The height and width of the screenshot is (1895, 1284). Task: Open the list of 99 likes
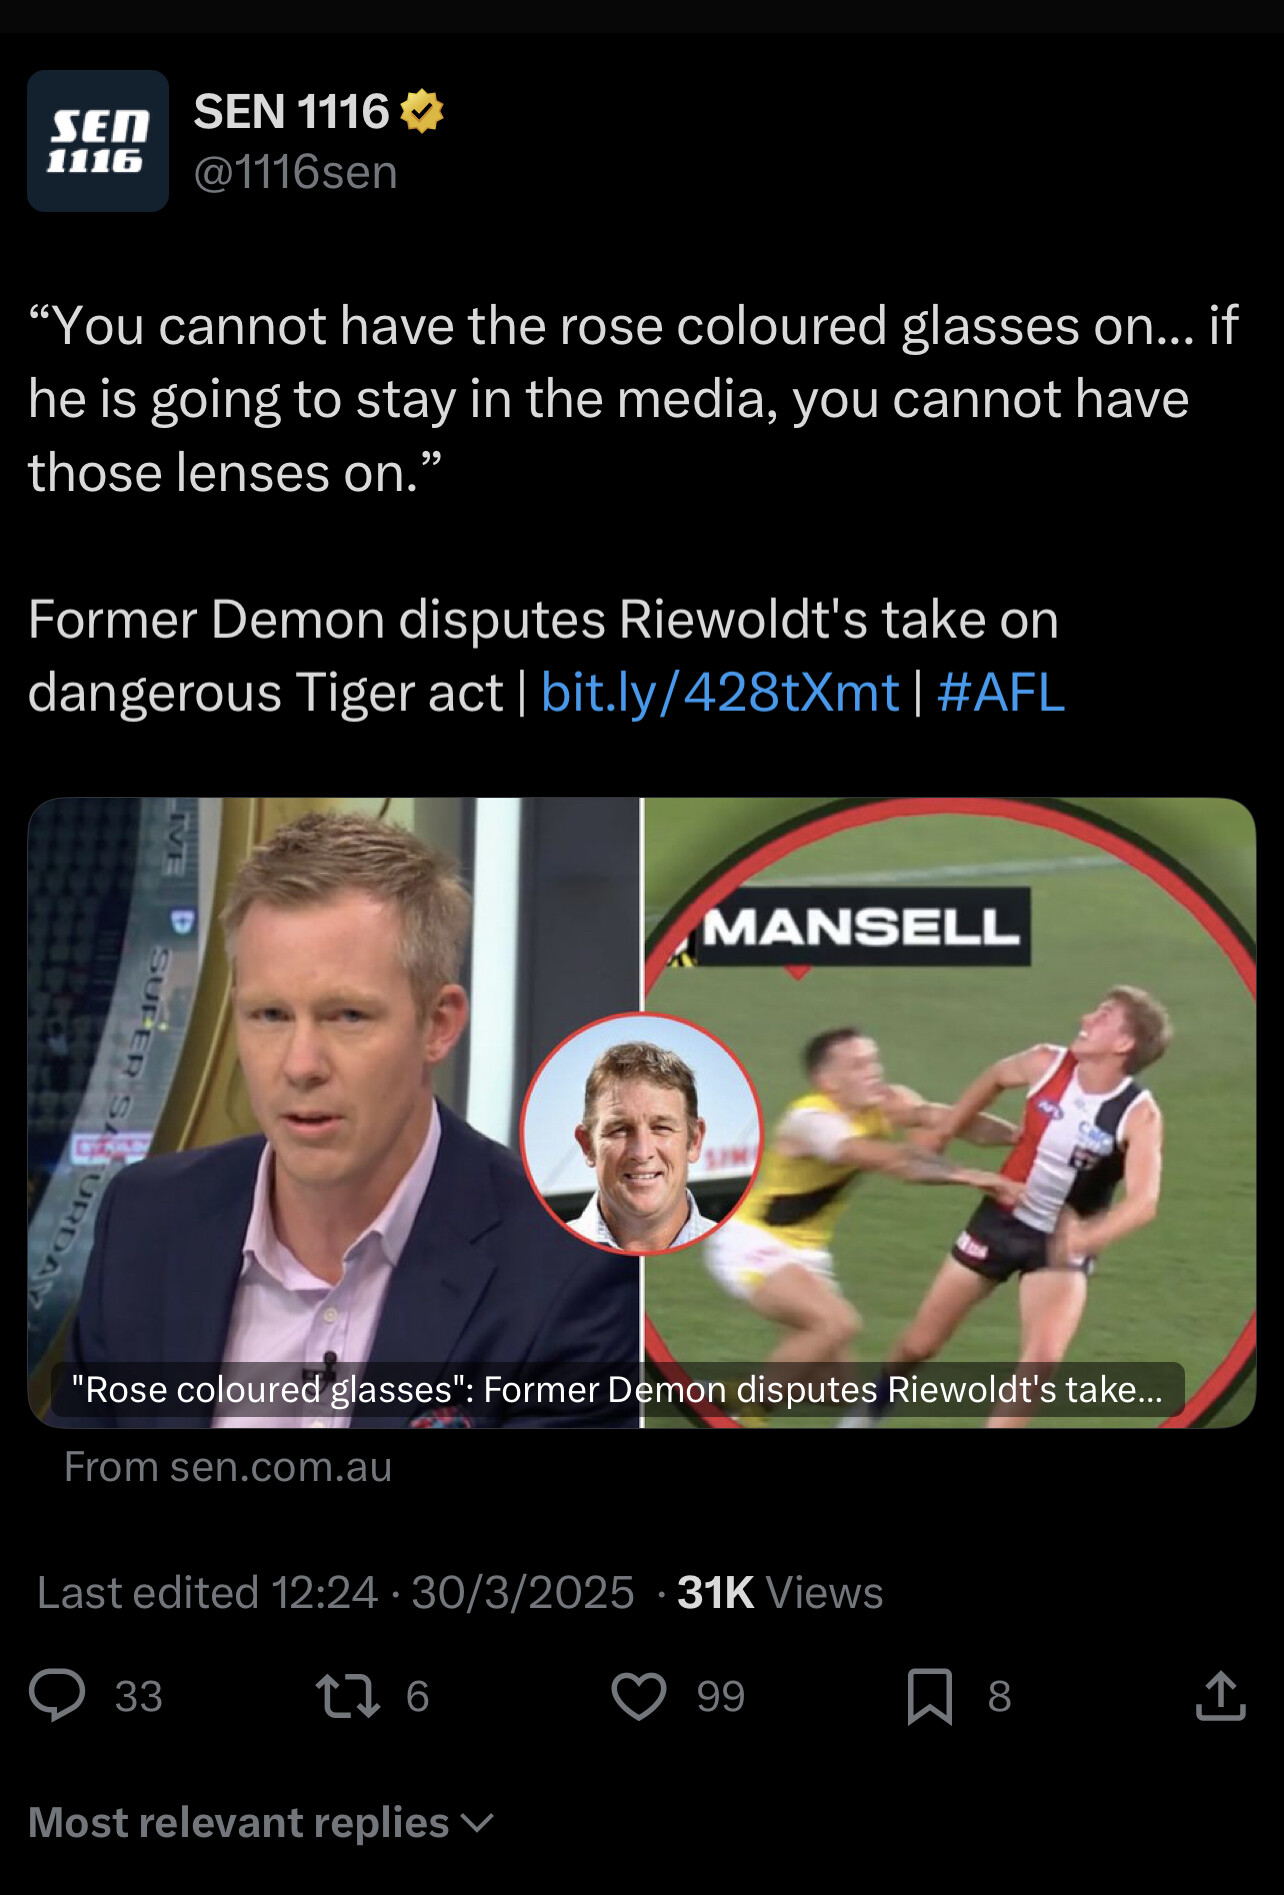[x=721, y=1696]
